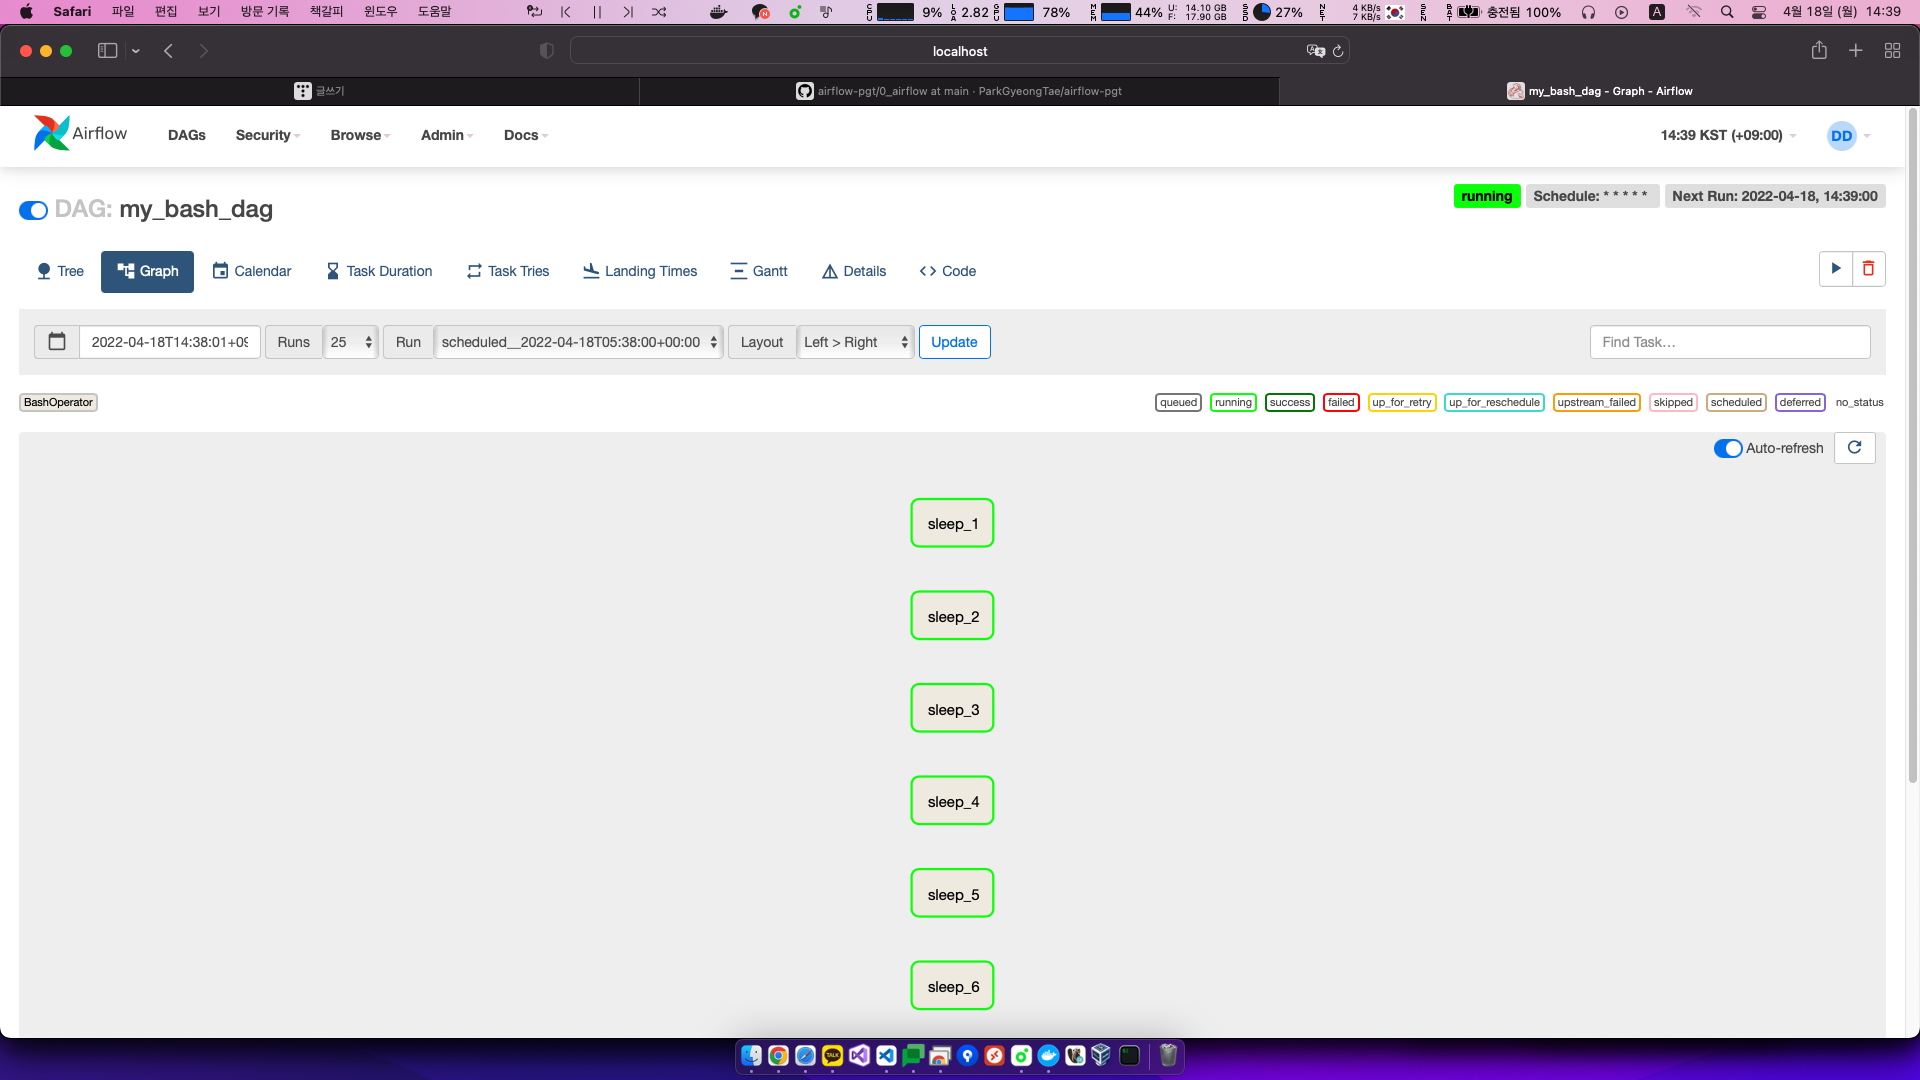Click the sleep_3 task node
Viewport: 1920px width, 1080px height.
(952, 709)
